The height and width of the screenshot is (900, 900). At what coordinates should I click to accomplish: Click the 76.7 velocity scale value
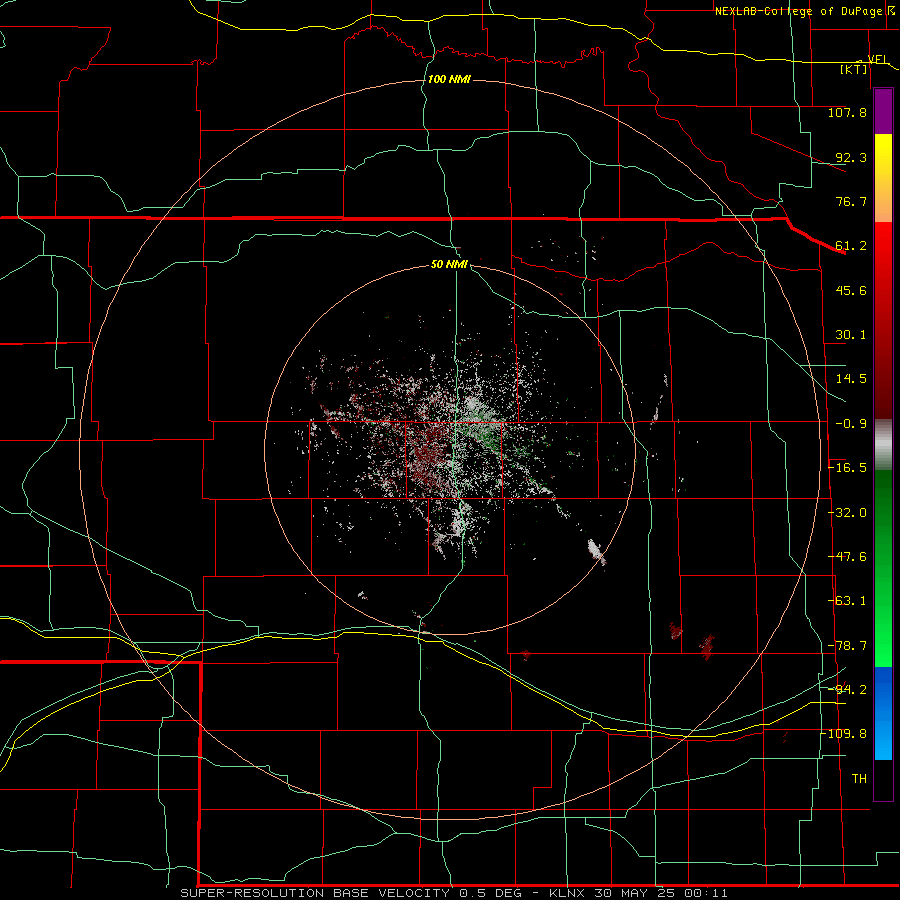tap(851, 201)
